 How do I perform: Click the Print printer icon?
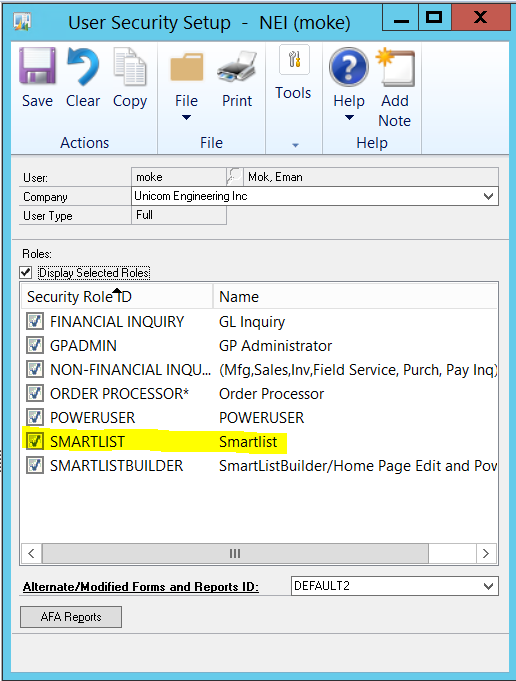pos(237,66)
